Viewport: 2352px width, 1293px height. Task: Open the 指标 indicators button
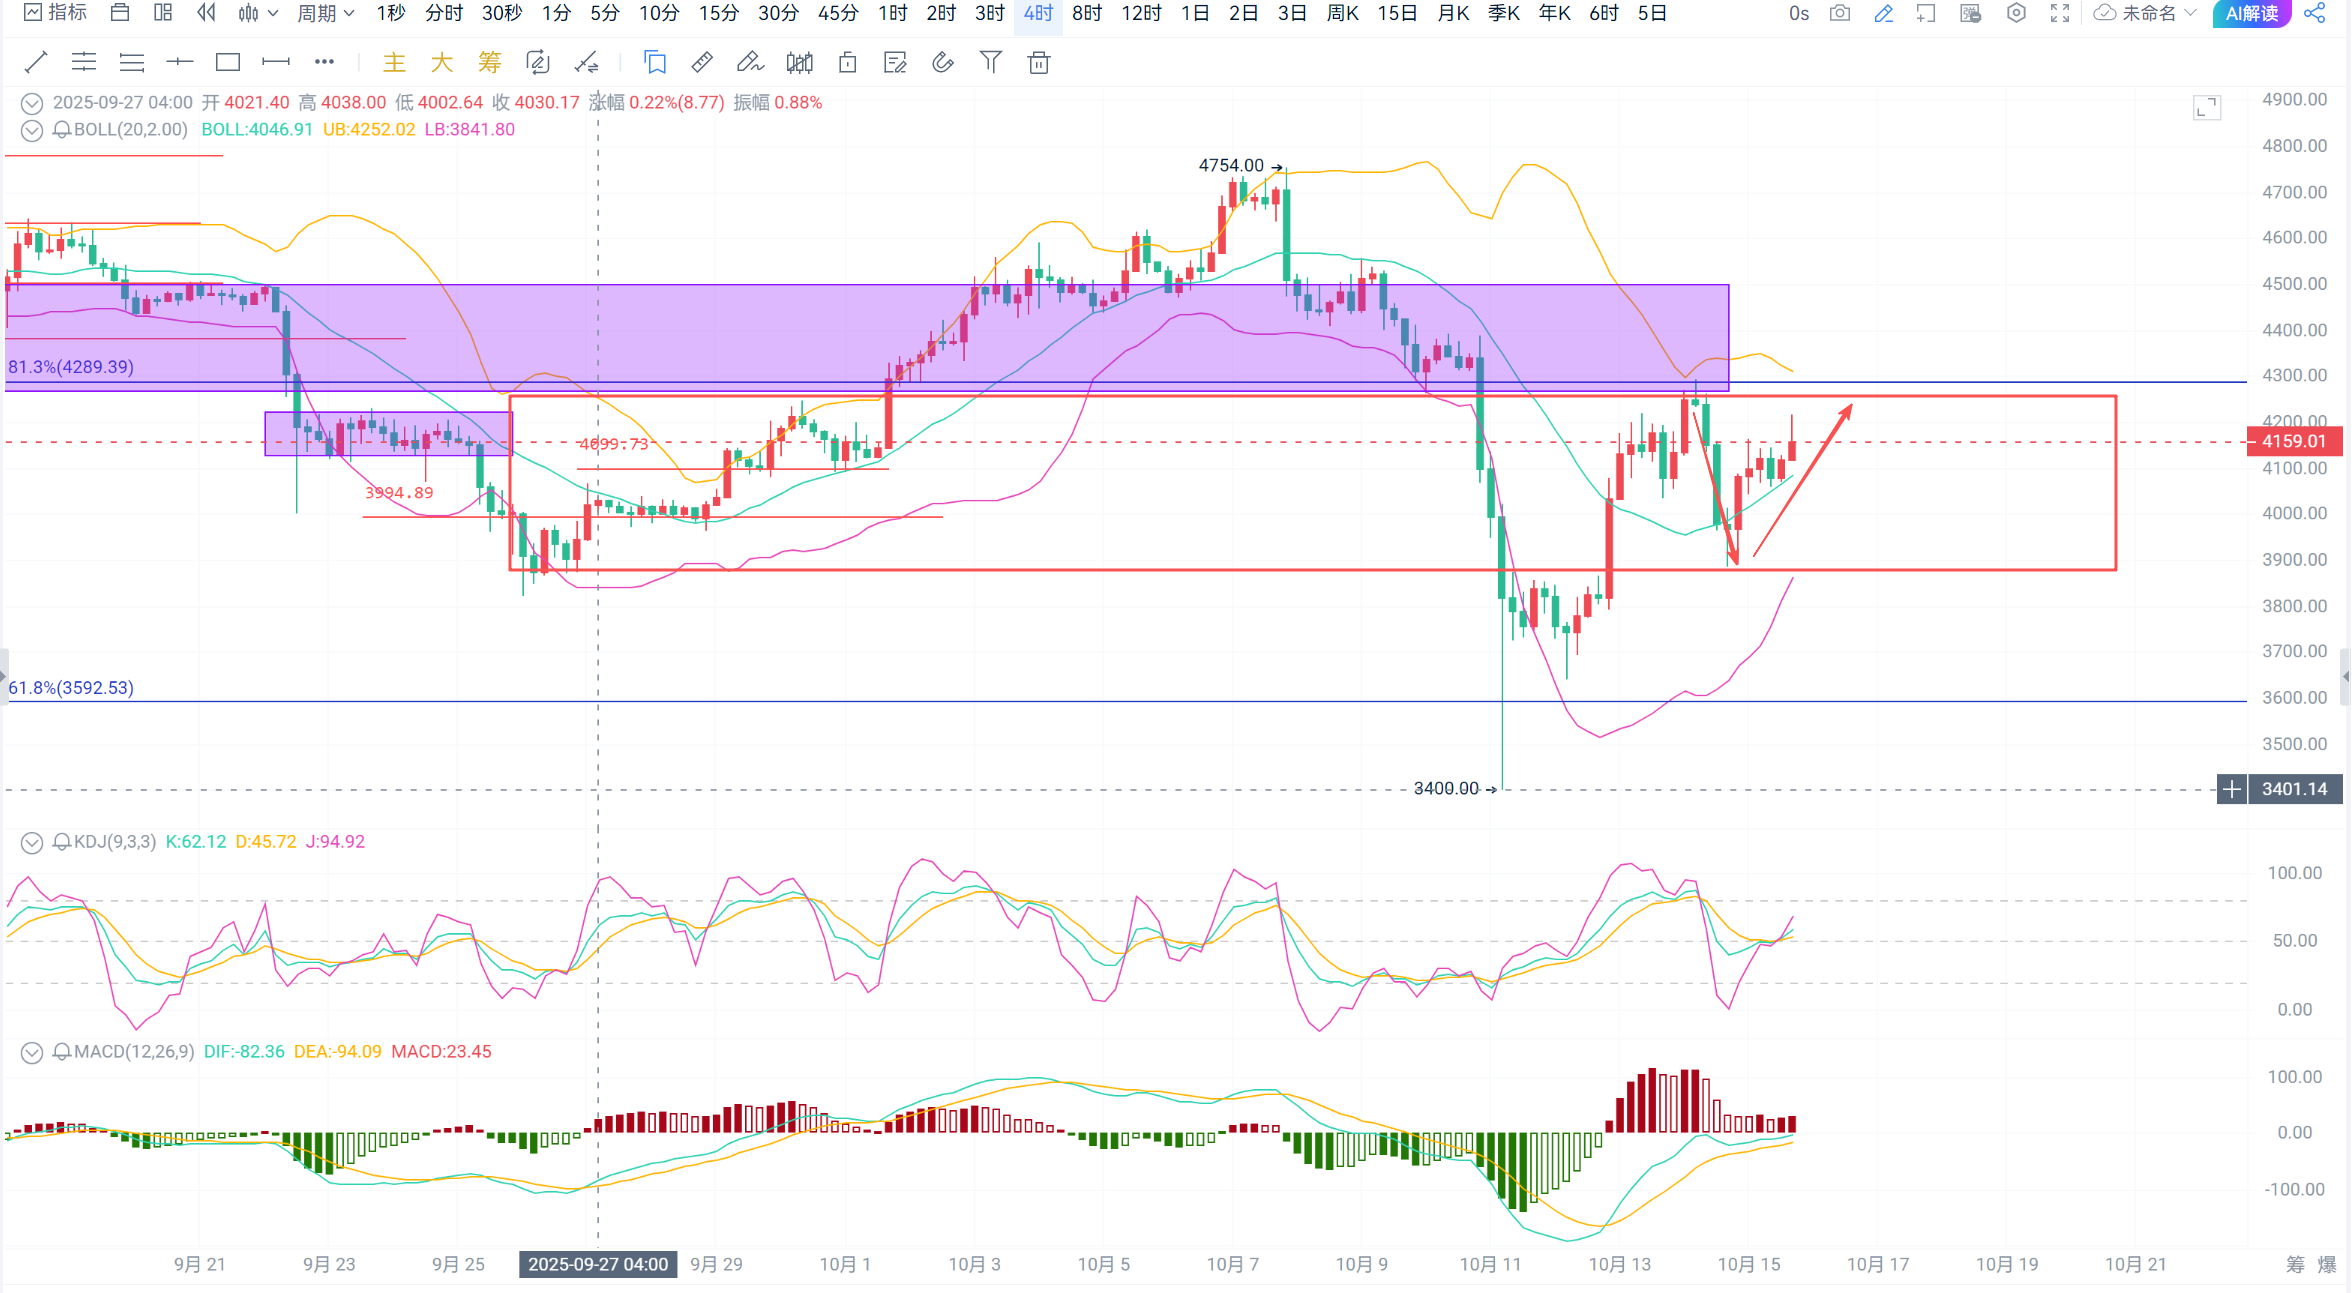coord(56,13)
